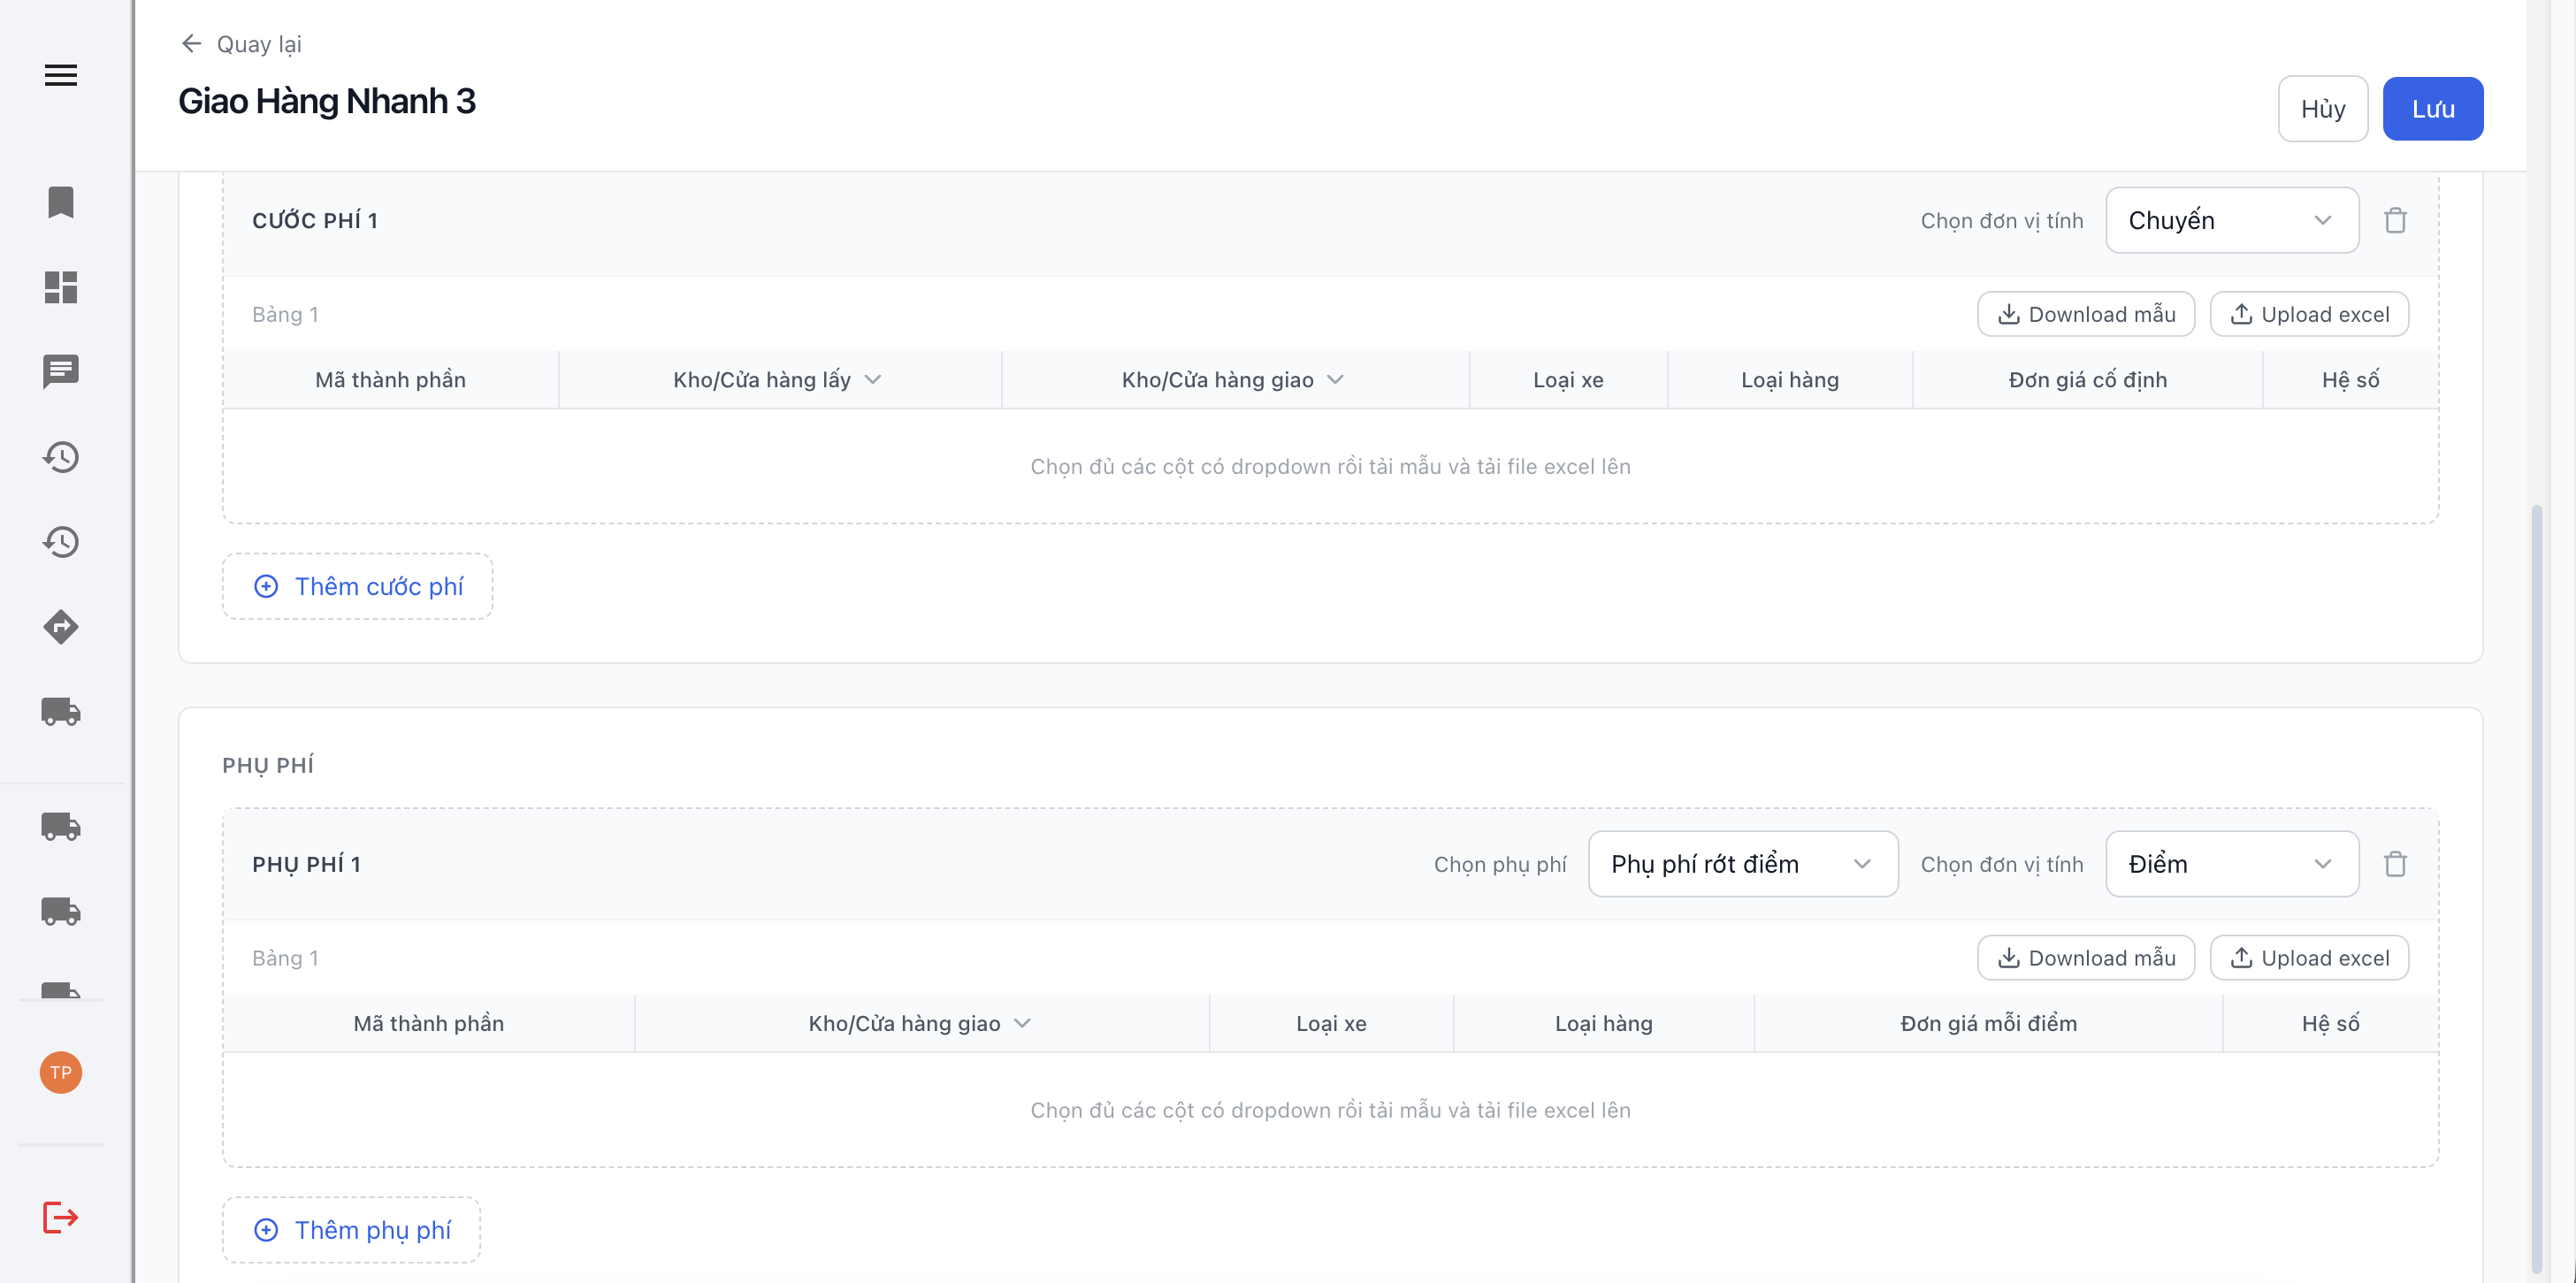
Task: Click the page vertical scrollbar
Action: coord(2536,890)
